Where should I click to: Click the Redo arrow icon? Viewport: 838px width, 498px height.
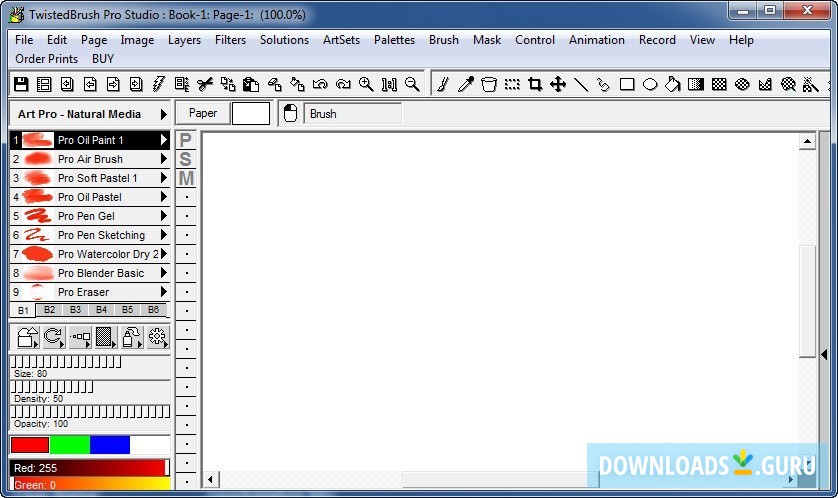pyautogui.click(x=343, y=84)
